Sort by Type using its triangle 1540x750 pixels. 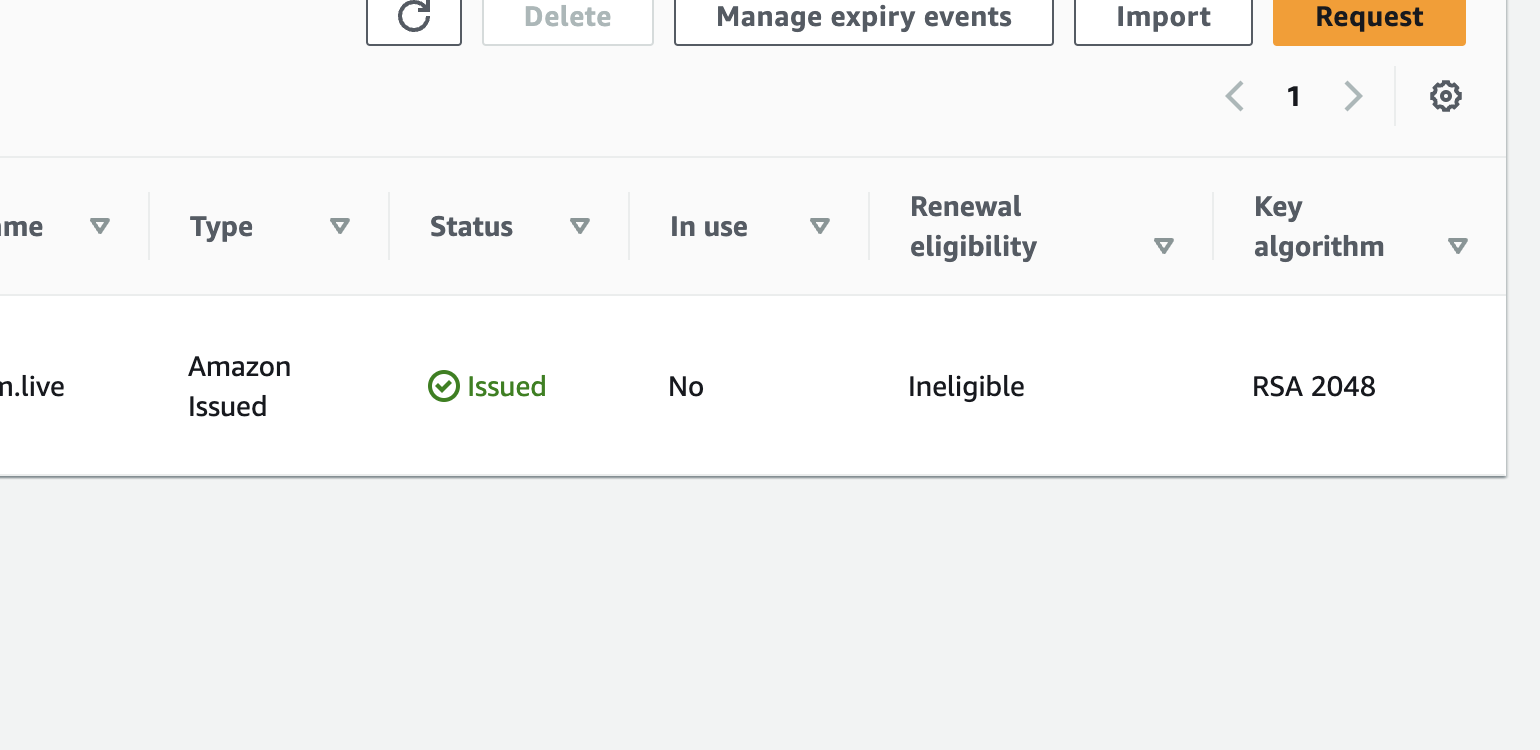(x=340, y=226)
